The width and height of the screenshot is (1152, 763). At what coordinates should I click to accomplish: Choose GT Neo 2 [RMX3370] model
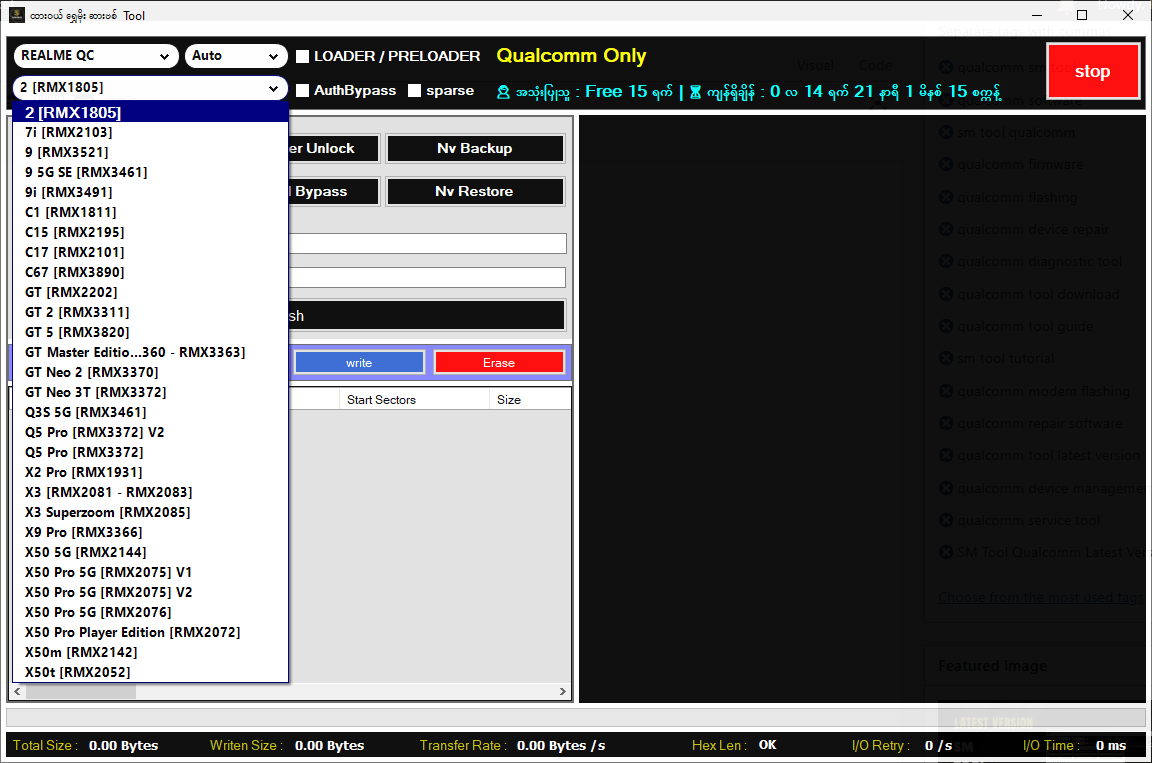91,372
